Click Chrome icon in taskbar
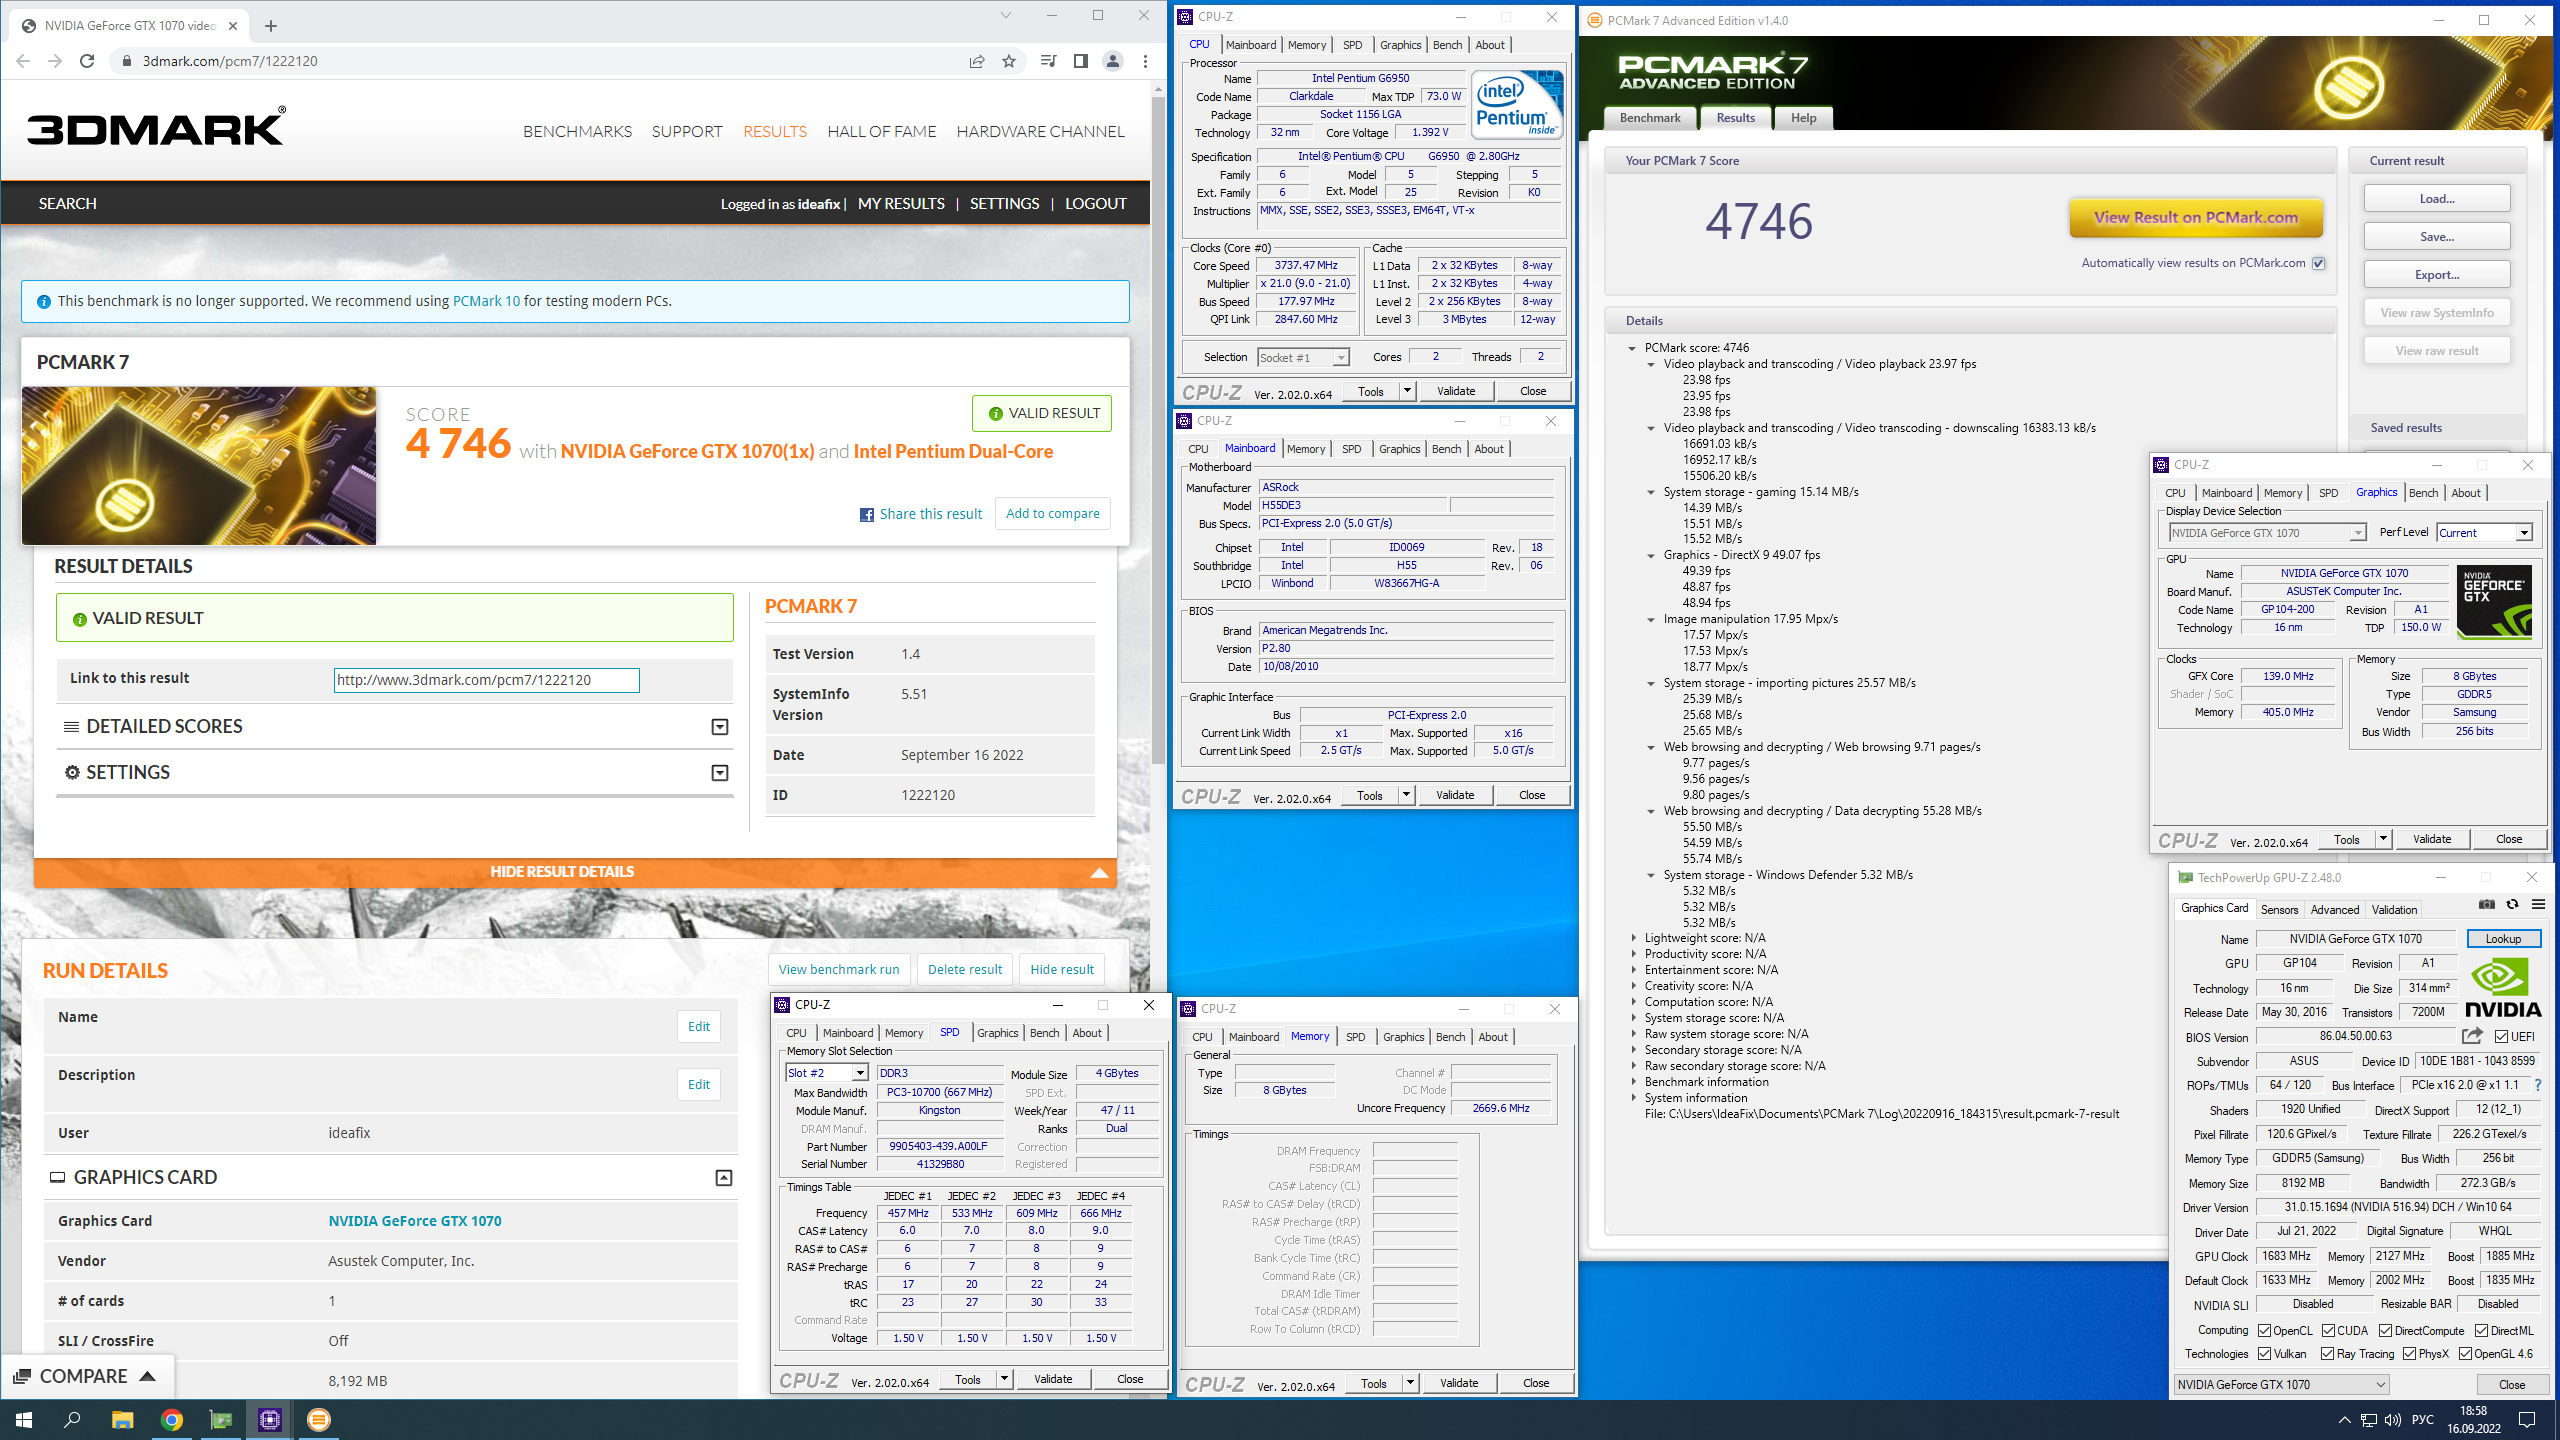Screen dimensions: 2560x1440 (x=172, y=1420)
